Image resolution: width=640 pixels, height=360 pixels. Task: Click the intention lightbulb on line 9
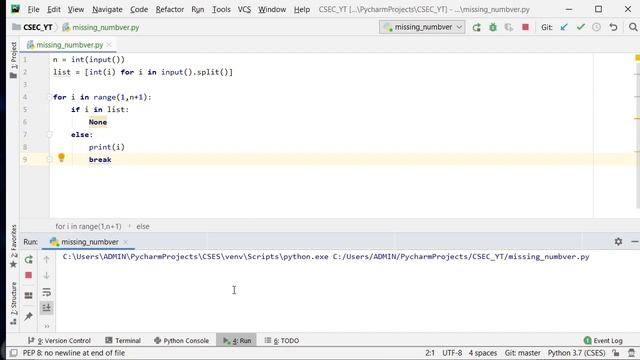pos(61,158)
